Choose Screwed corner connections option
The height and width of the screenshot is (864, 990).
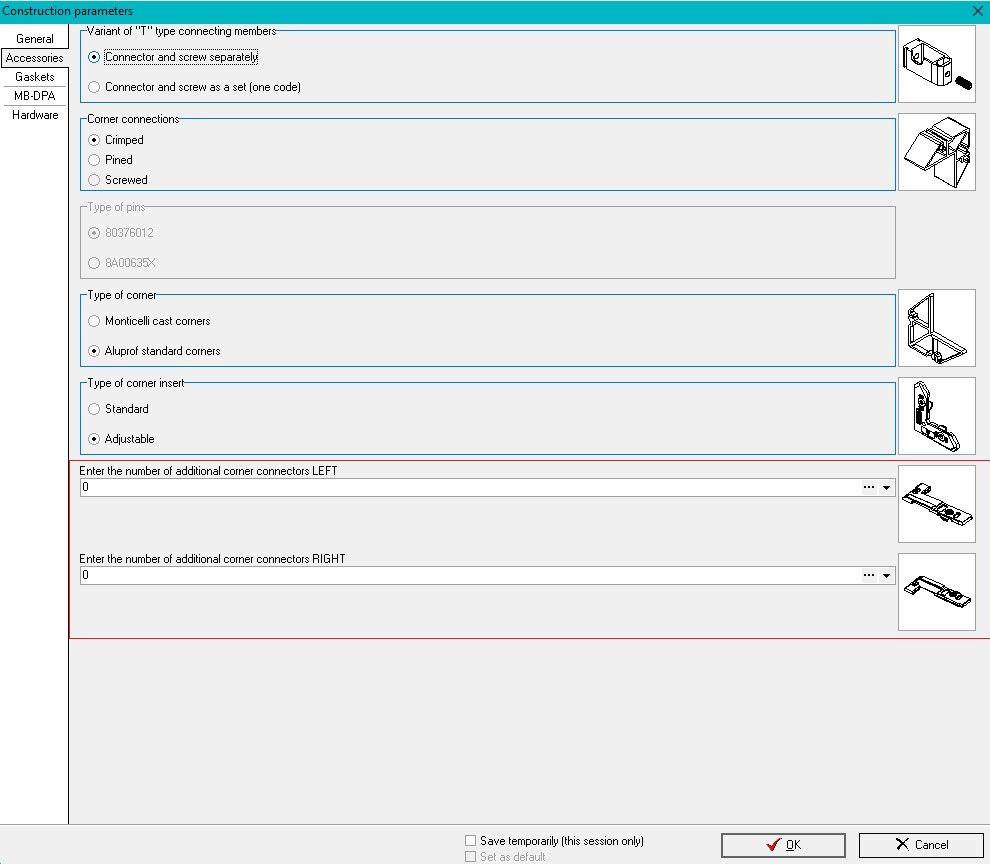click(x=95, y=180)
